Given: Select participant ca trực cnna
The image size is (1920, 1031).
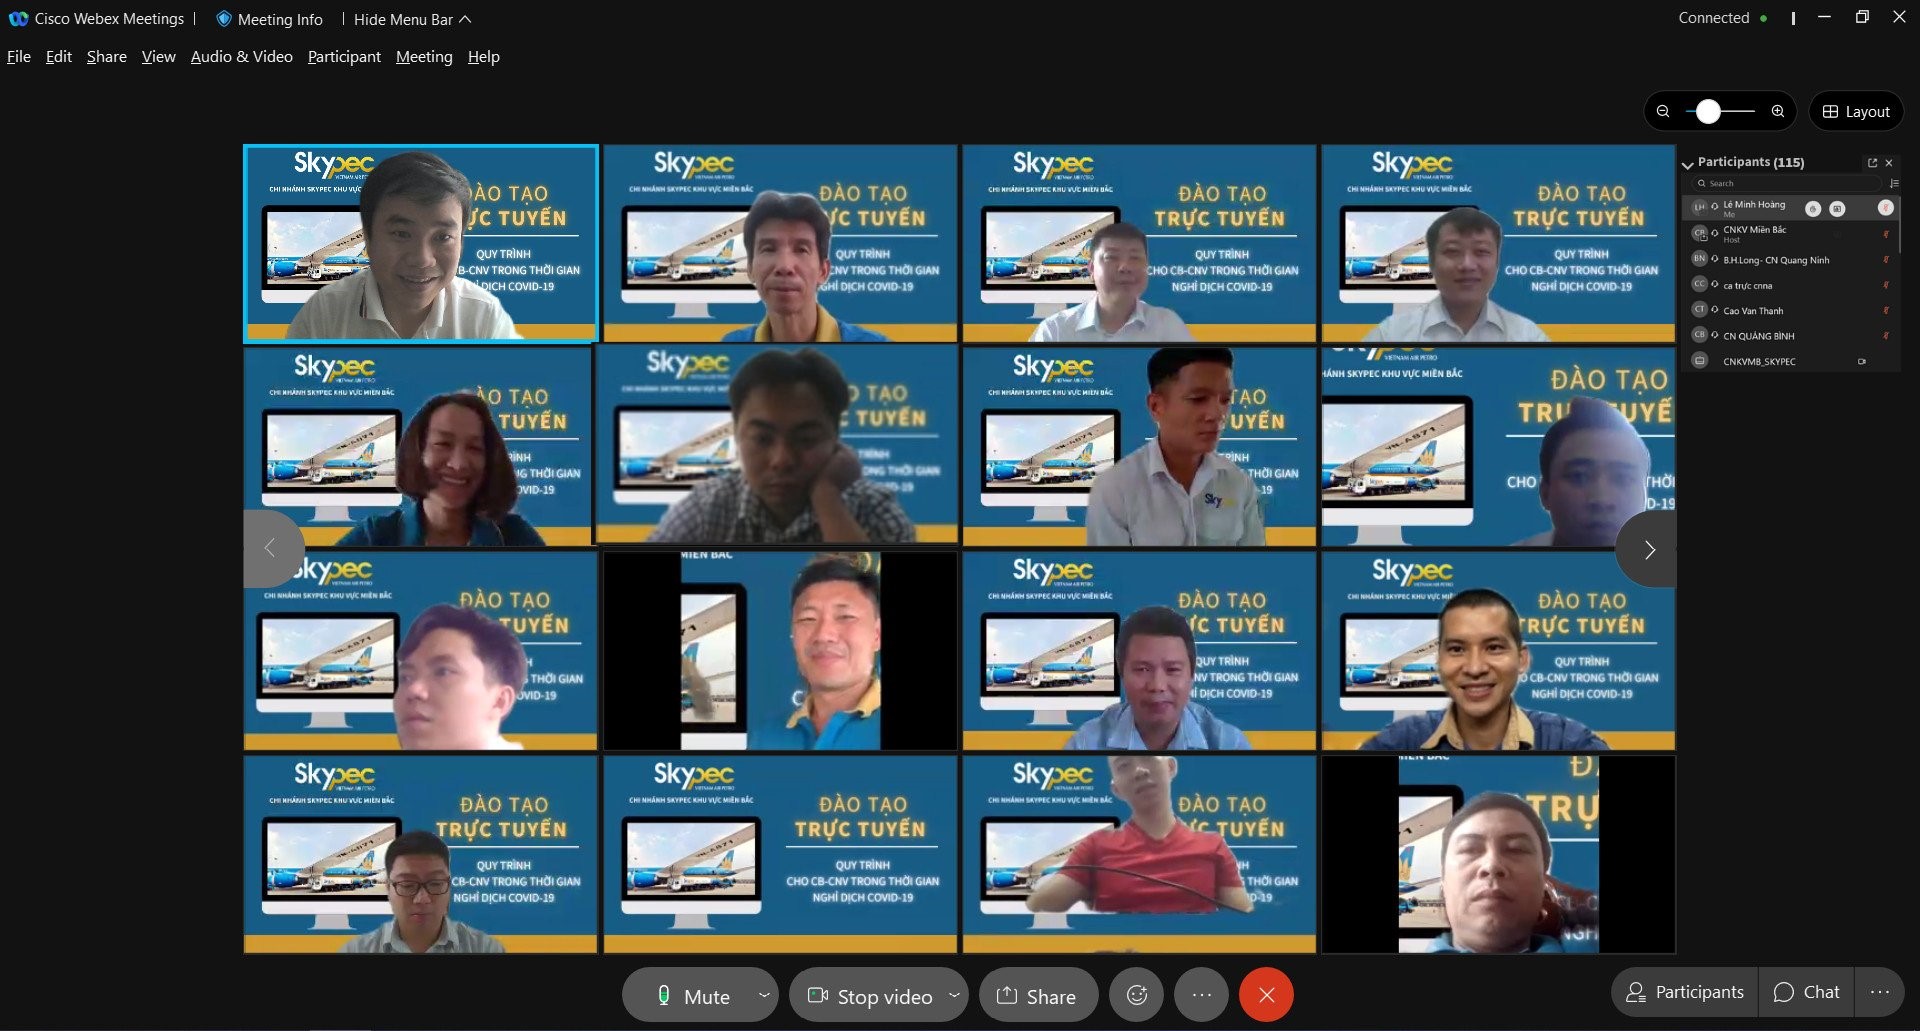Looking at the screenshot, I should (1791, 285).
